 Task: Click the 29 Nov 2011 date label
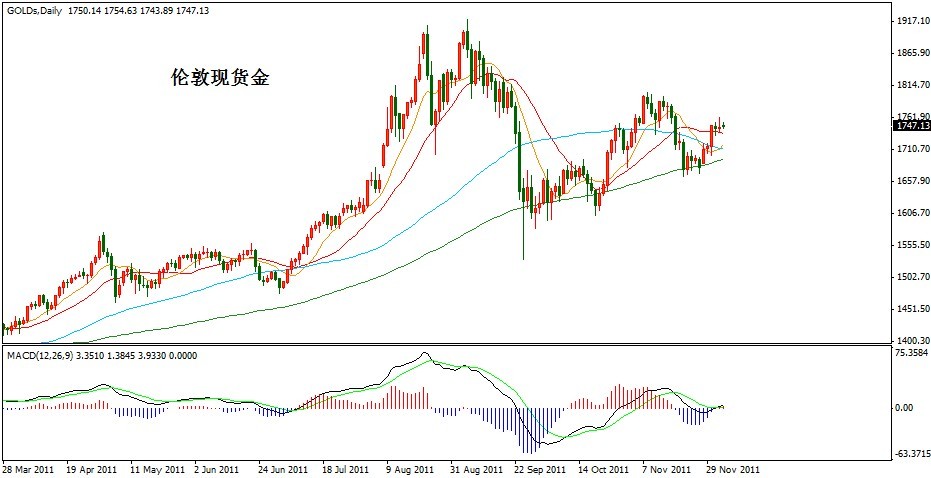click(x=732, y=468)
